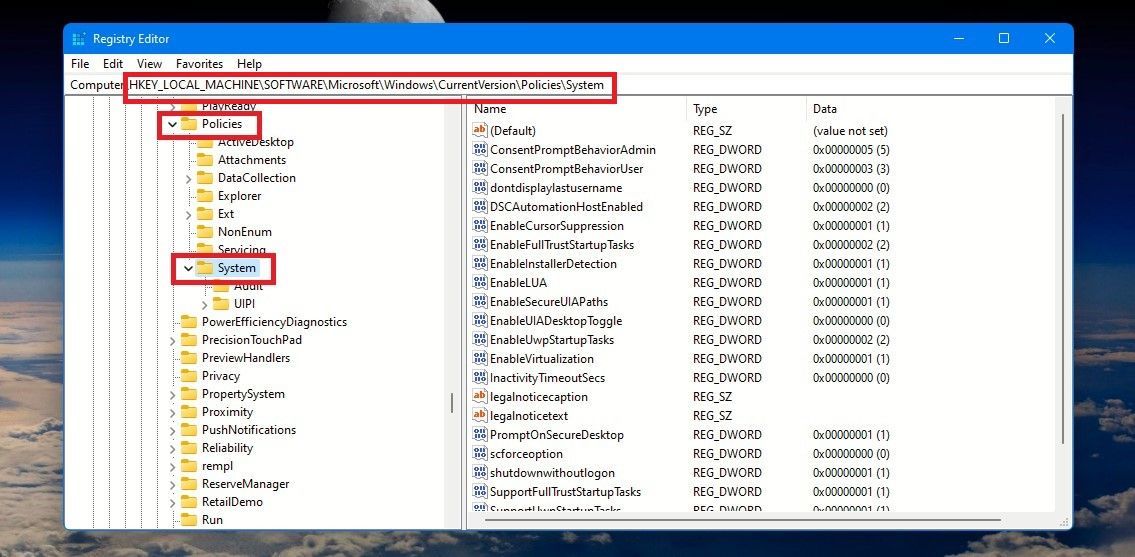Expand the DataCollection key
The height and width of the screenshot is (557, 1135).
click(x=189, y=178)
